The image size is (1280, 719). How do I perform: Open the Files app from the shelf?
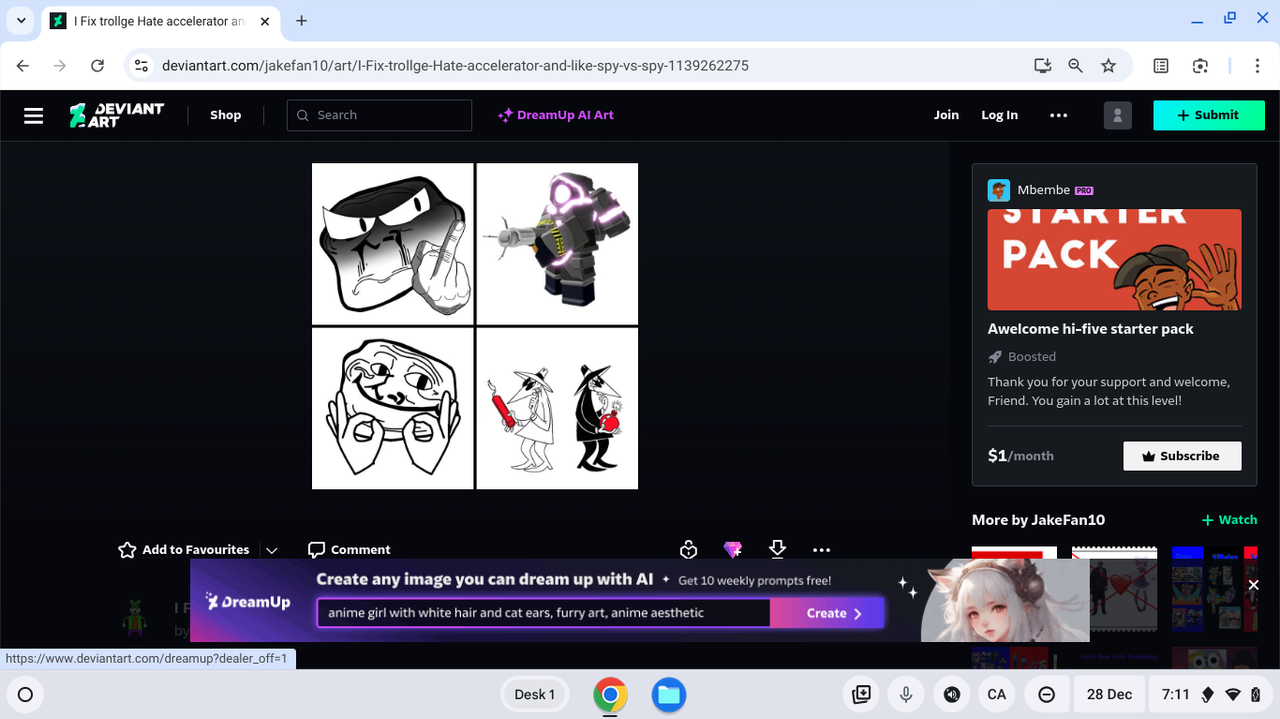[669, 695]
